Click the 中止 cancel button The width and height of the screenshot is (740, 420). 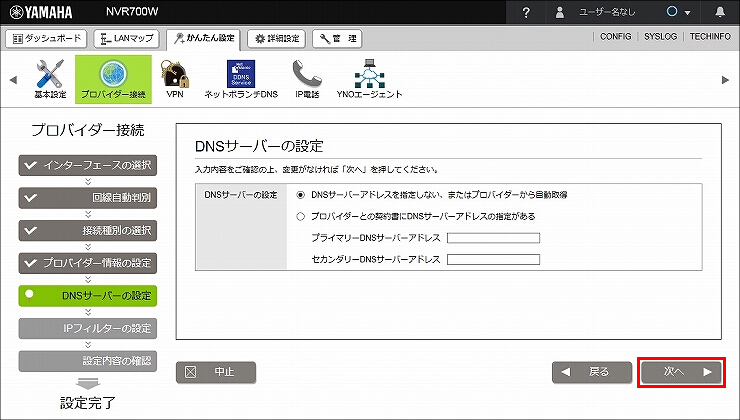216,372
